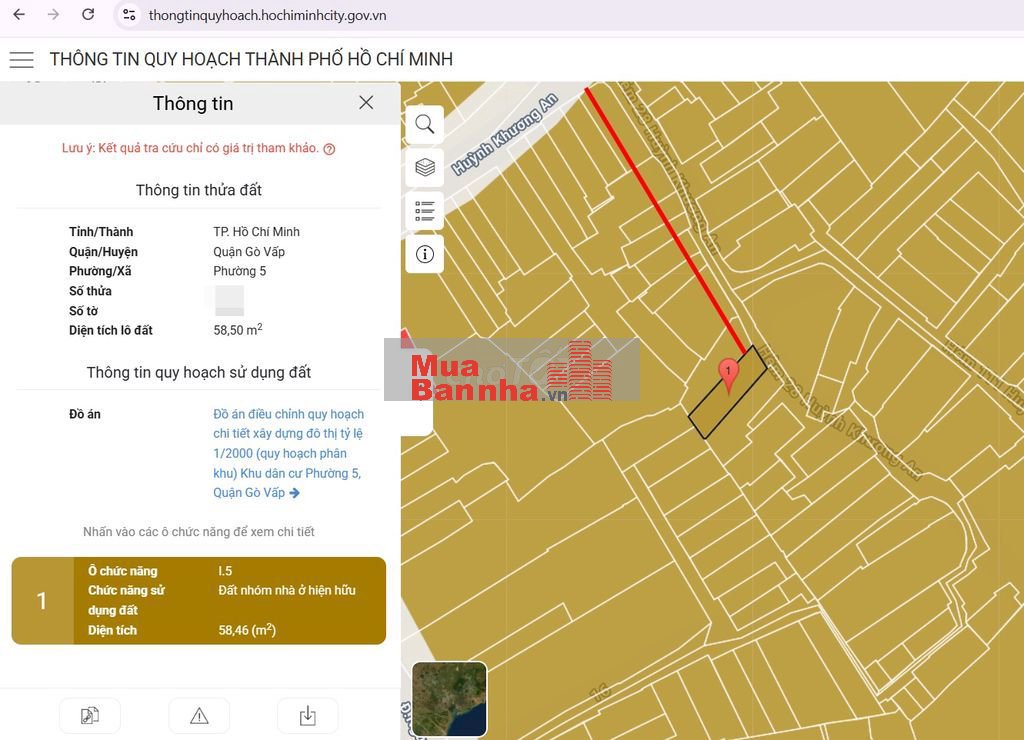Open the Đồ án điều chỉnh quy hoạch link
The height and width of the screenshot is (740, 1024).
coord(288,453)
